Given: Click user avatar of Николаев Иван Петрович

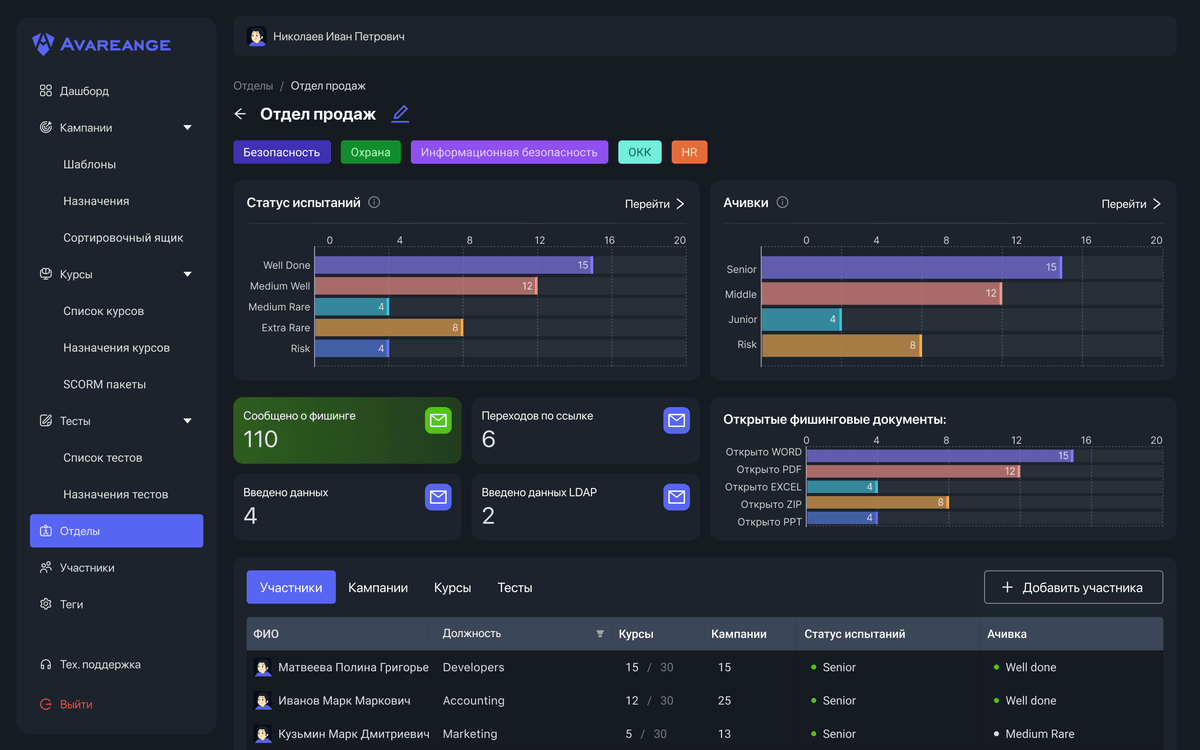Looking at the screenshot, I should tap(257, 37).
